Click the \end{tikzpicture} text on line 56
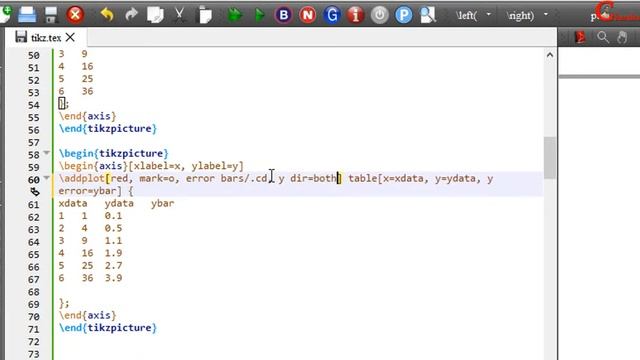This screenshot has width=640, height=360. (x=108, y=129)
